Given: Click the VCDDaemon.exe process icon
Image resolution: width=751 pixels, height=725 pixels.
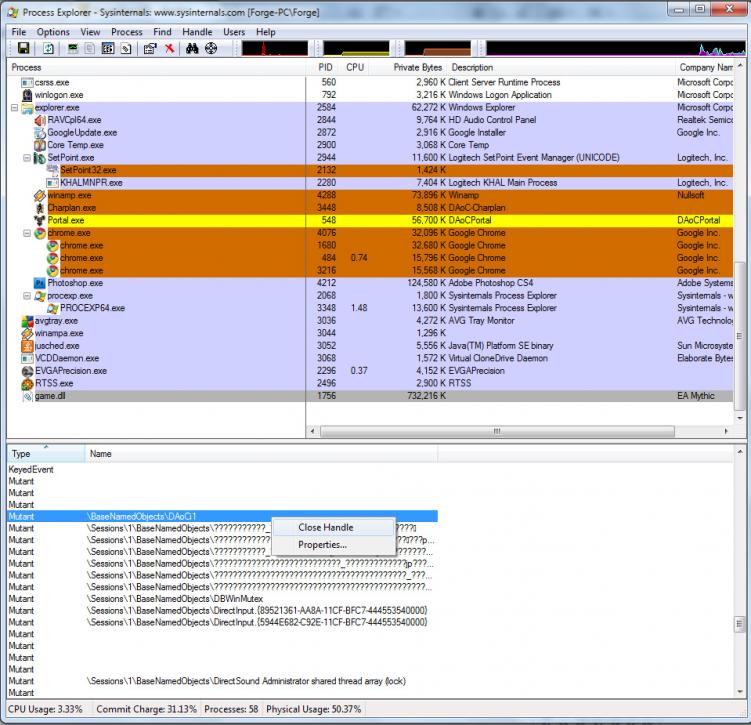Looking at the screenshot, I should pos(27,358).
